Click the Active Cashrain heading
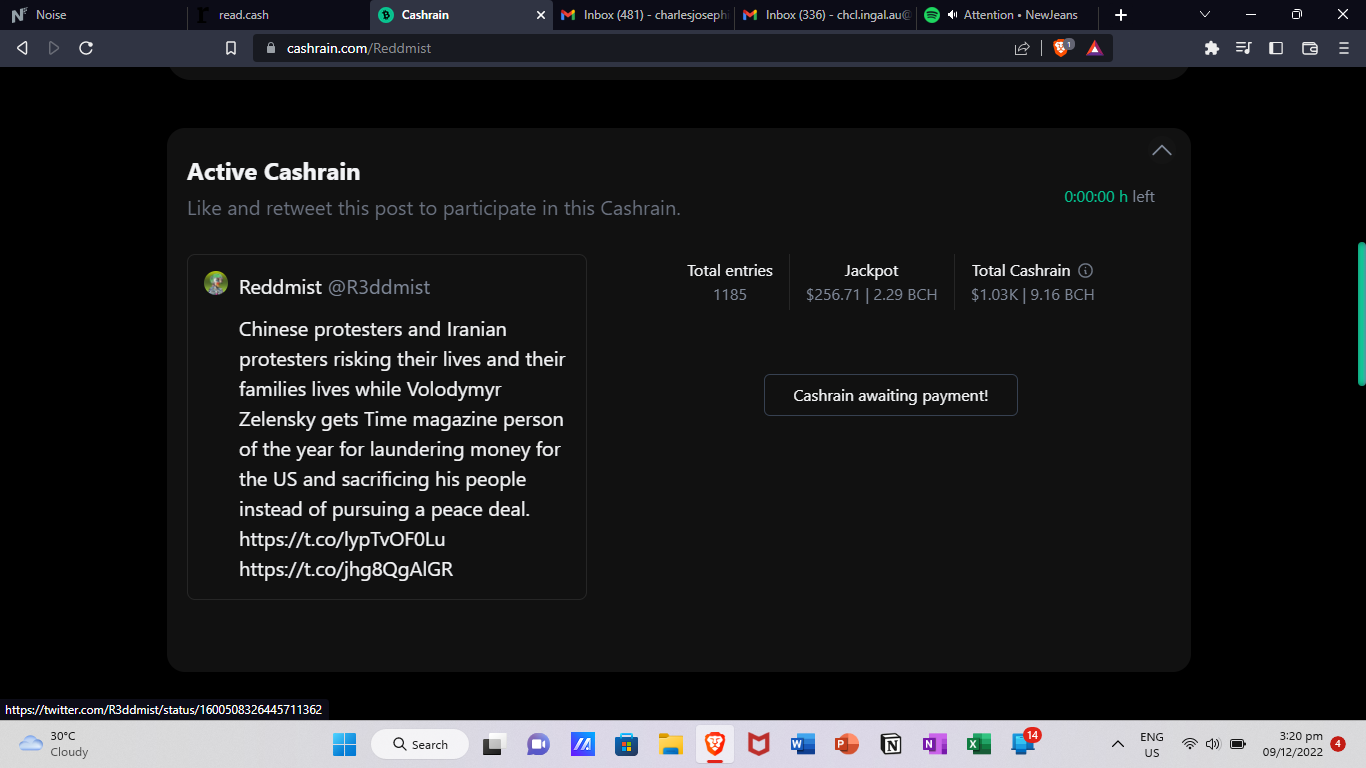The image size is (1366, 768). [x=274, y=172]
